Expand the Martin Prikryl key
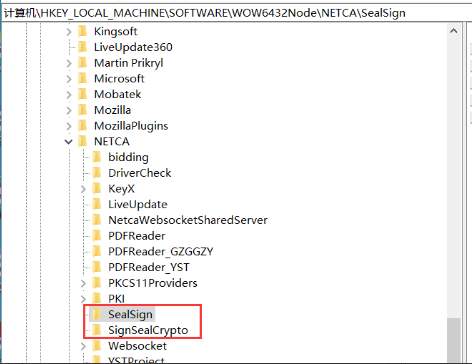Viewport: 472px width, 364px height. tap(69, 63)
